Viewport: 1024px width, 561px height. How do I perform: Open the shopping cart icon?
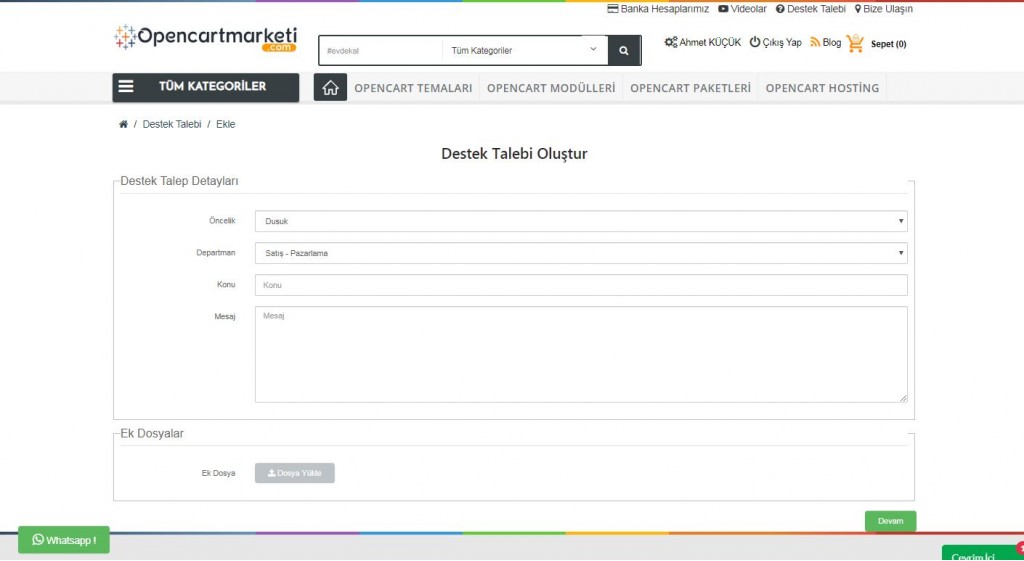855,43
